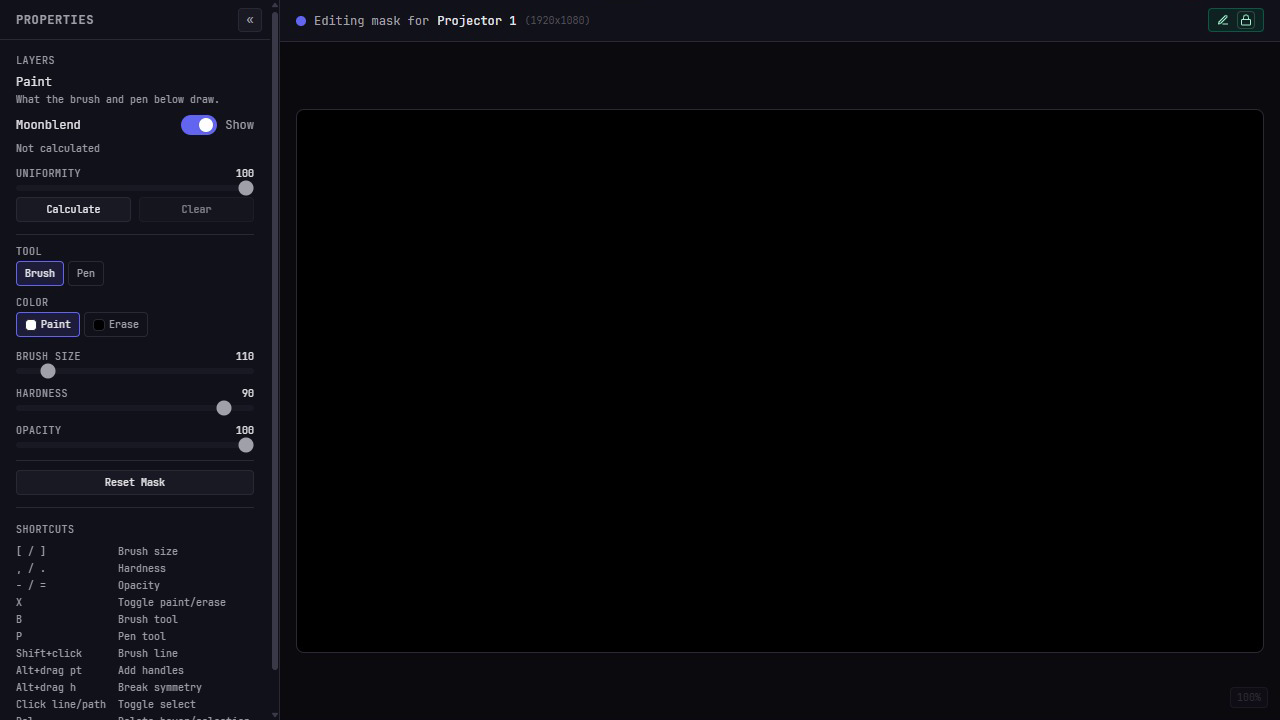The height and width of the screenshot is (720, 1280).
Task: Click the Projector 1 title text
Action: click(x=477, y=20)
